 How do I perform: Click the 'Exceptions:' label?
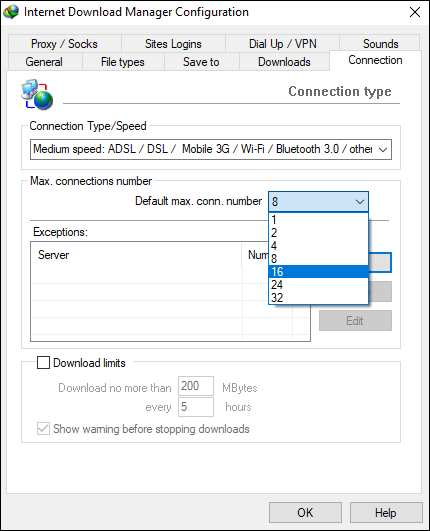pos(60,232)
